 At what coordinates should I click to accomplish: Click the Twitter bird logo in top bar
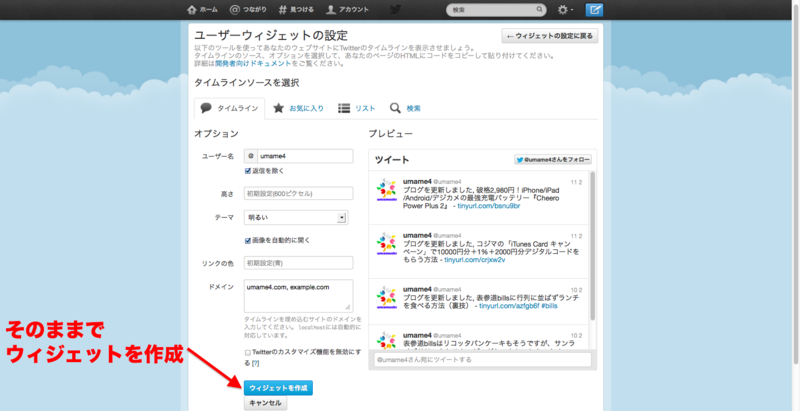pyautogui.click(x=395, y=10)
